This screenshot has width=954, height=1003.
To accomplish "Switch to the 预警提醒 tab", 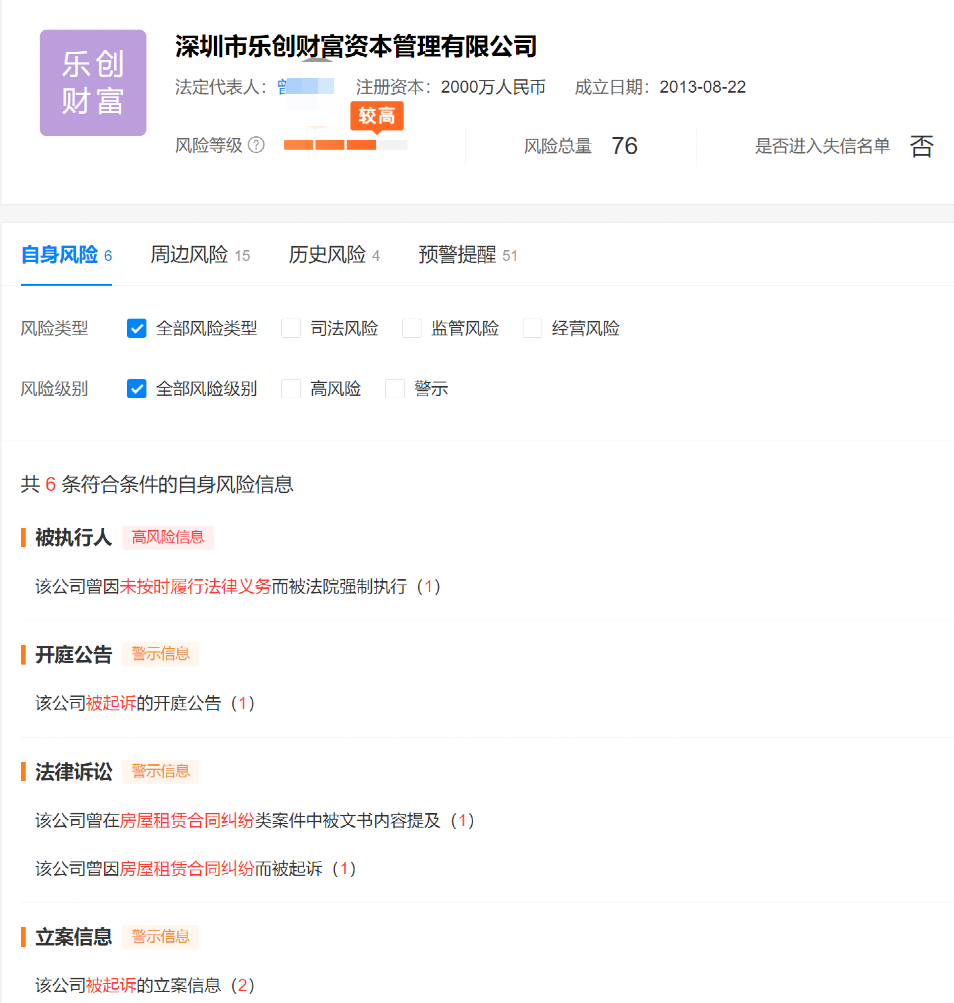I will point(468,255).
